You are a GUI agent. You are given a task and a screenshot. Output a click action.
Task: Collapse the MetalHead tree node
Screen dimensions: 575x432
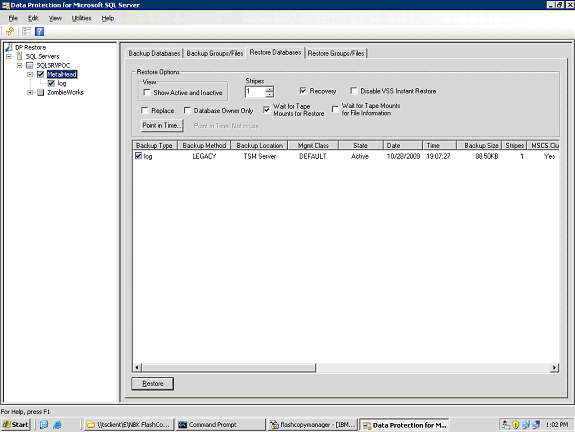tap(30, 74)
